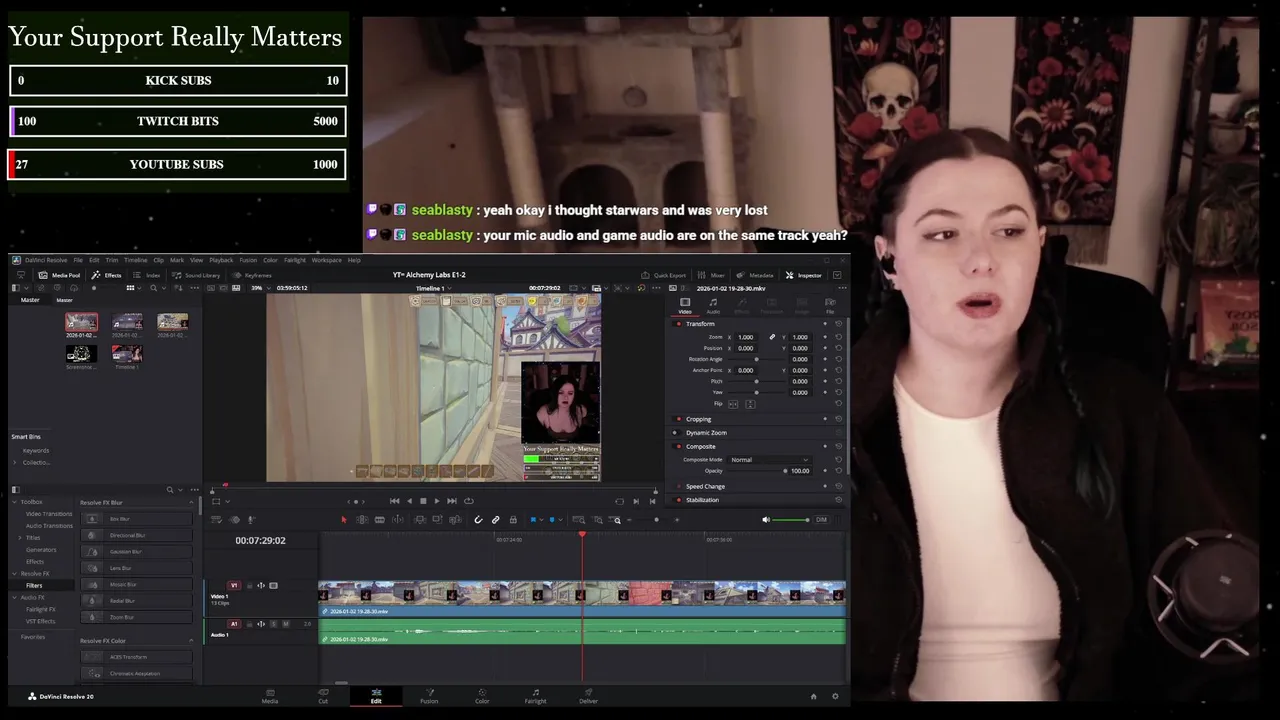Collapse the Resolve FX tree group
The image size is (1280, 720).
[15, 574]
